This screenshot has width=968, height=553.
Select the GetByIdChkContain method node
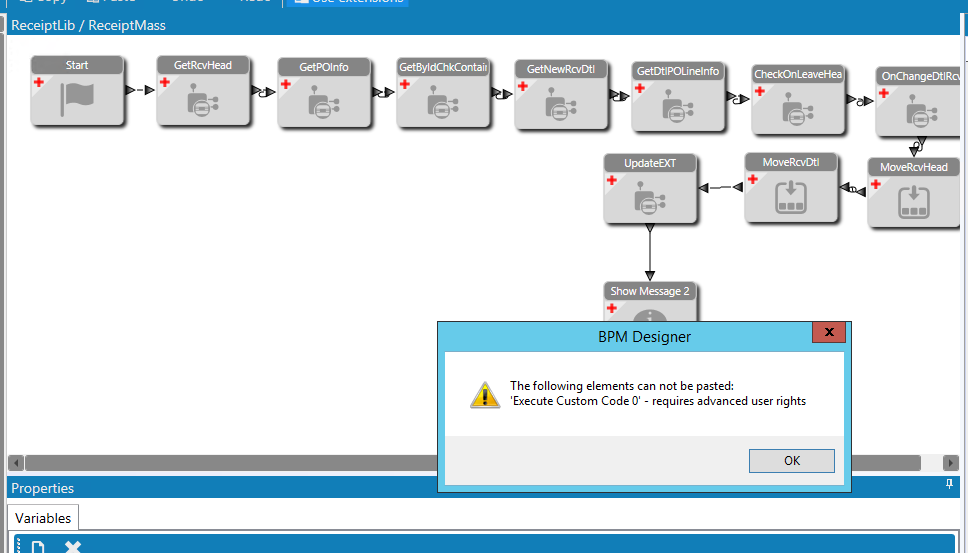point(443,93)
